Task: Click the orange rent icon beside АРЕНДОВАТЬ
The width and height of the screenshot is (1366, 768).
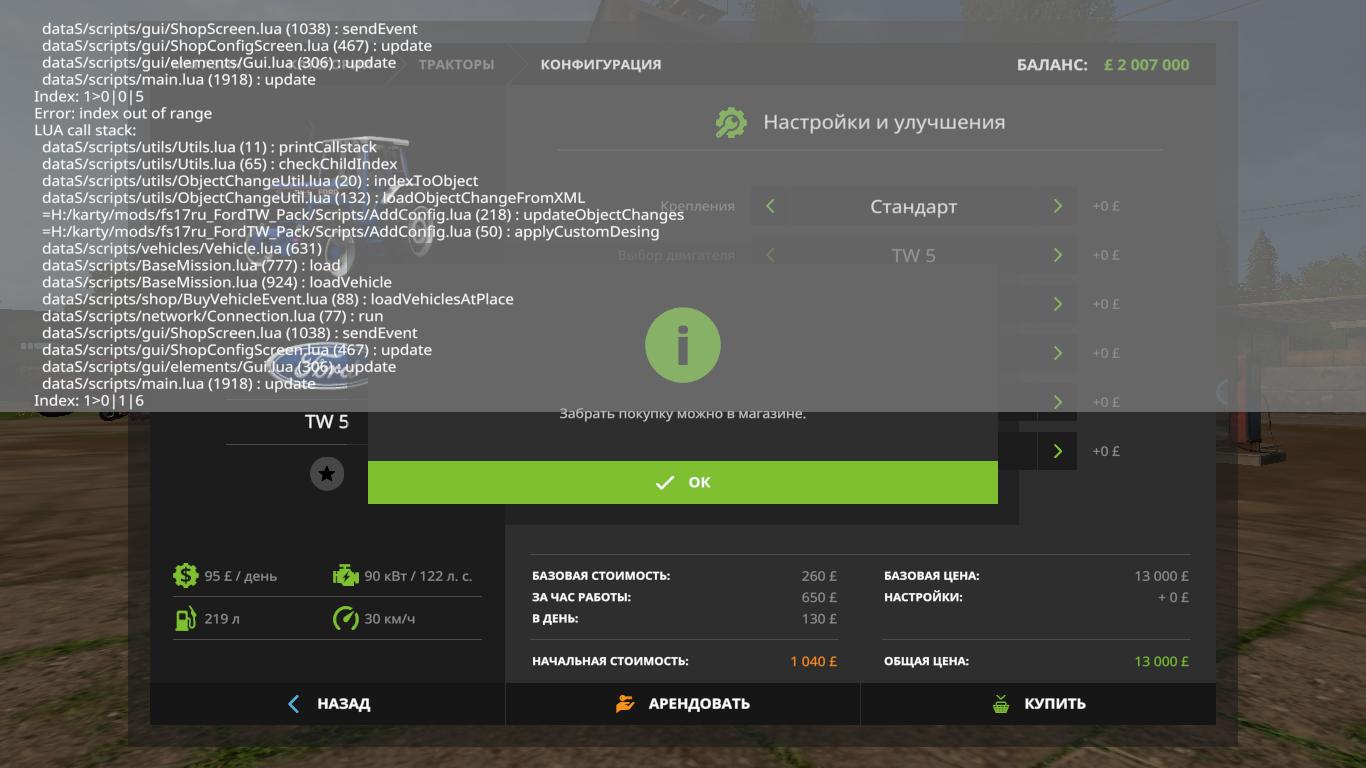Action: tap(625, 703)
